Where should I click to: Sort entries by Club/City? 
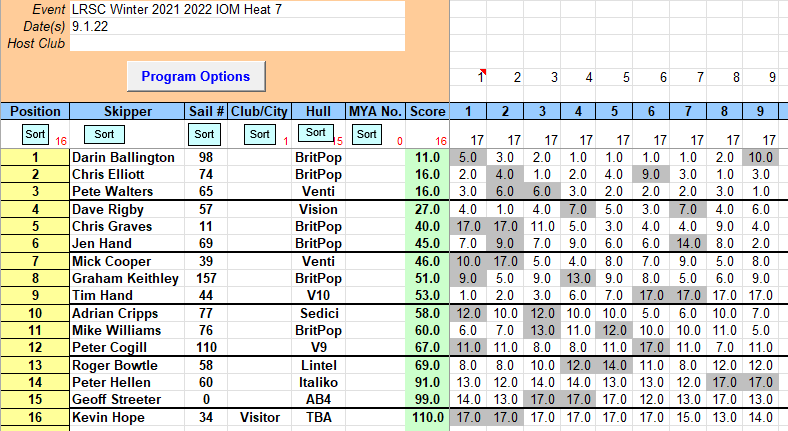(259, 134)
